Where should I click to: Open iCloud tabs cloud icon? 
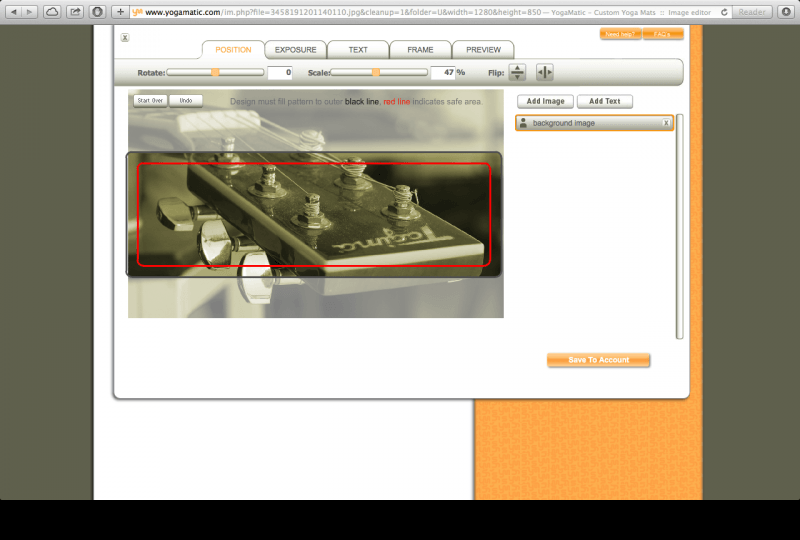(52, 11)
